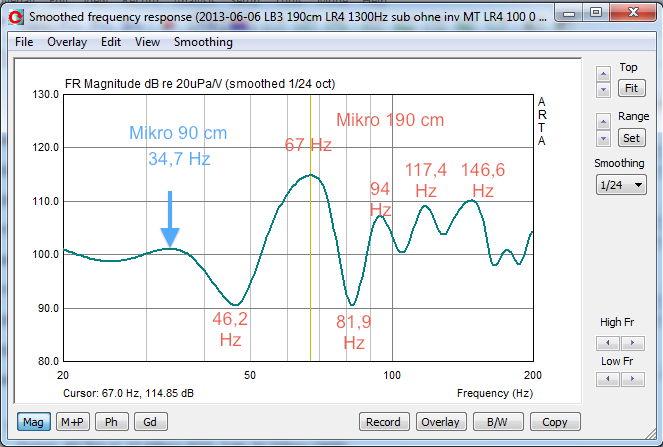The width and height of the screenshot is (663, 447).
Task: Switch to Mag magnitude view
Action: tap(34, 422)
